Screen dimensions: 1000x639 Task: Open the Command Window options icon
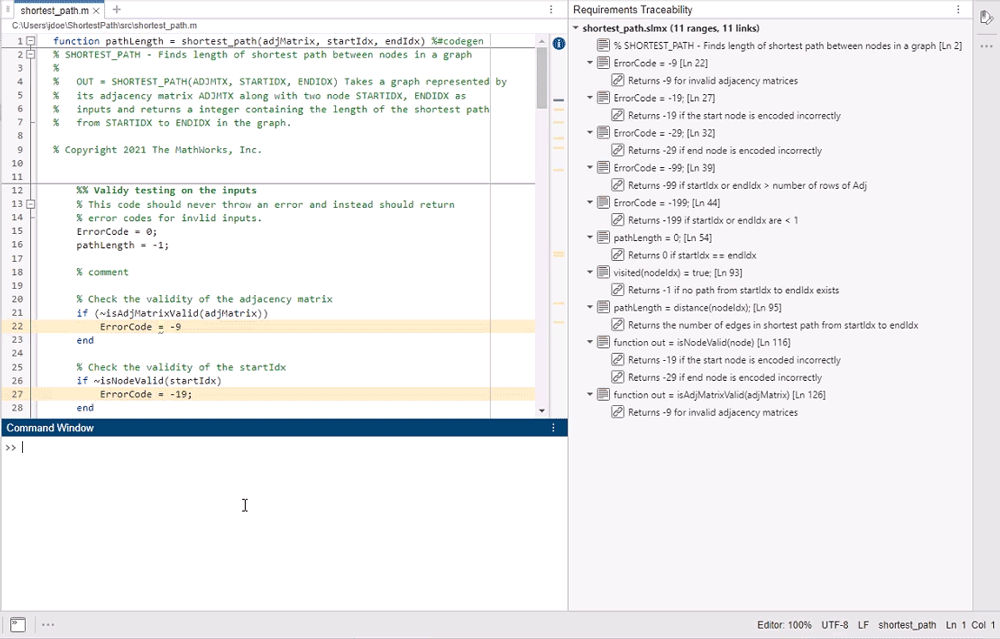[x=553, y=427]
